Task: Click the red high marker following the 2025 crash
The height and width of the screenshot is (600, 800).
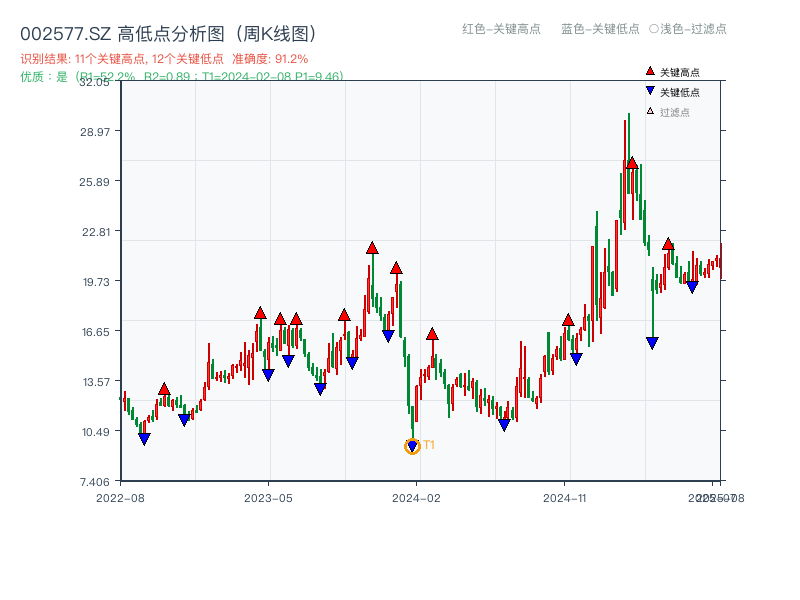Action: [668, 244]
